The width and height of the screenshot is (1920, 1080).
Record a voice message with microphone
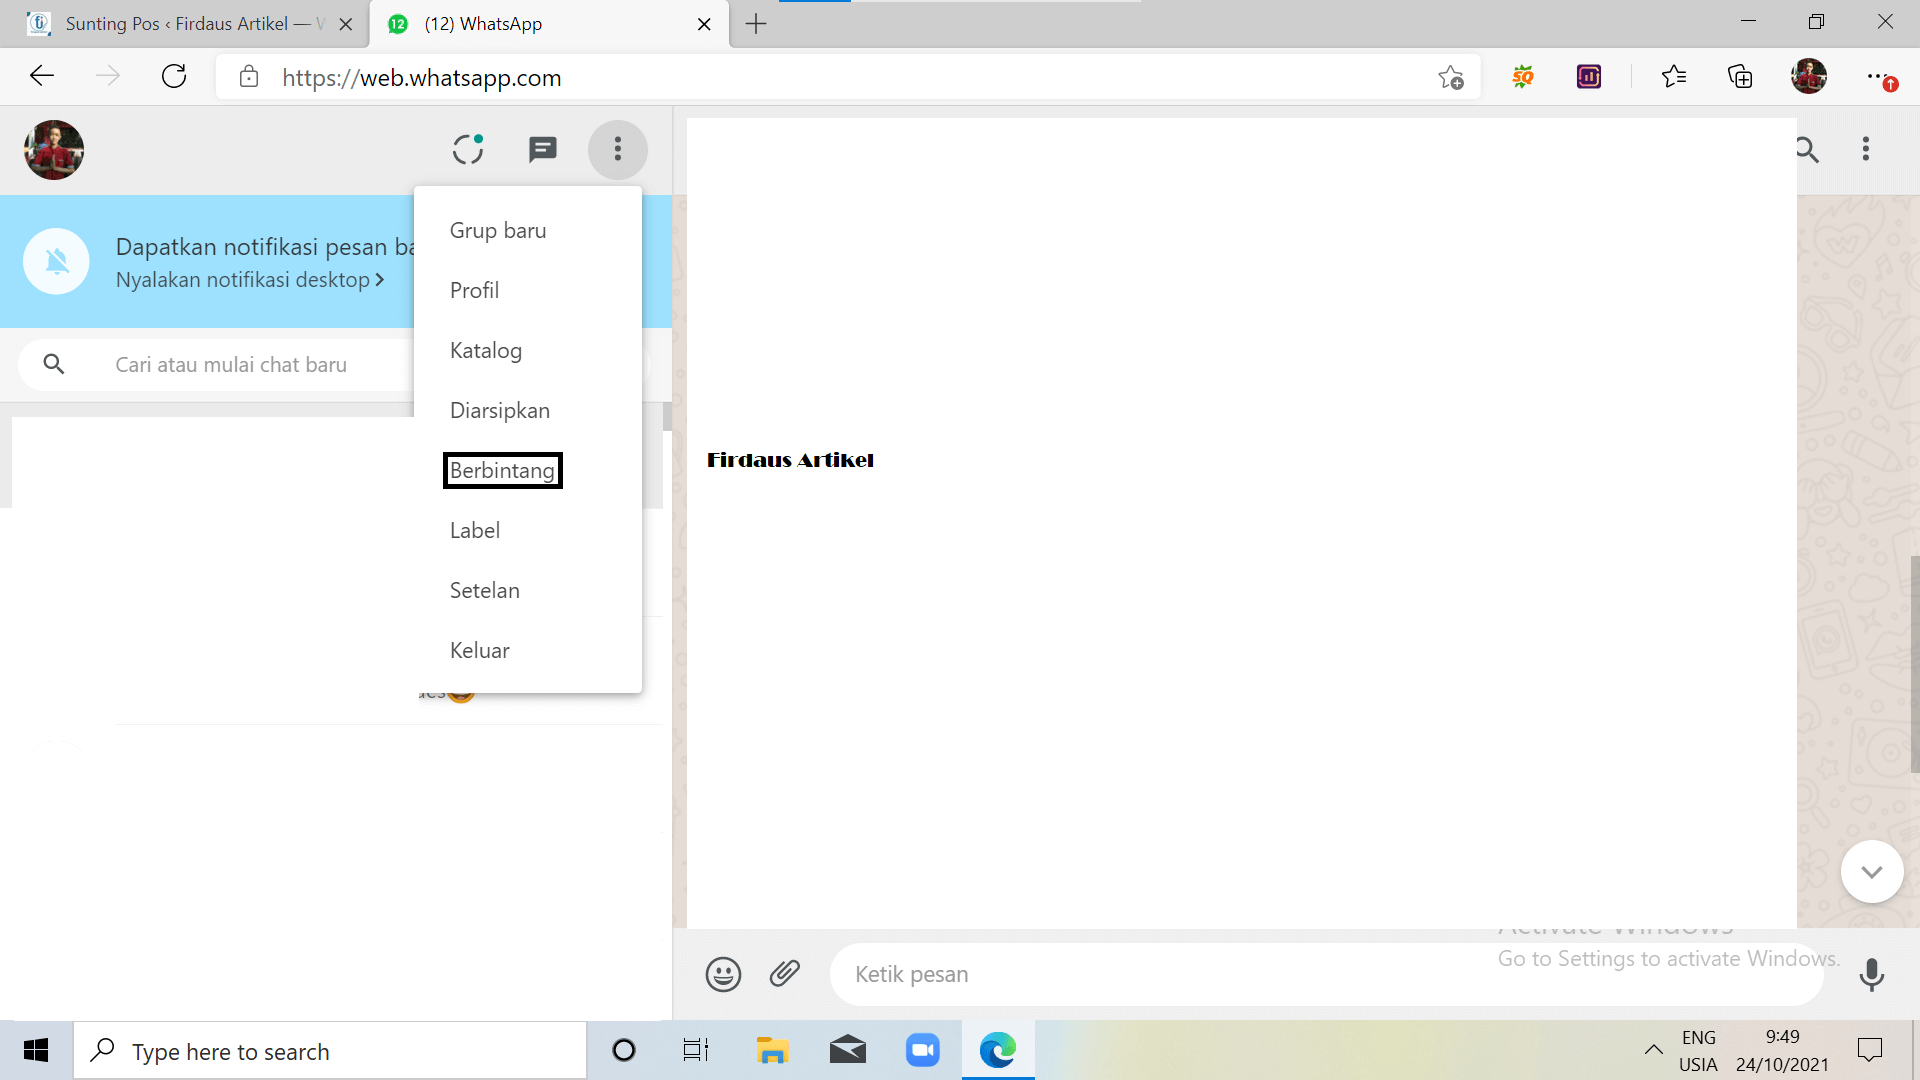pyautogui.click(x=1871, y=974)
